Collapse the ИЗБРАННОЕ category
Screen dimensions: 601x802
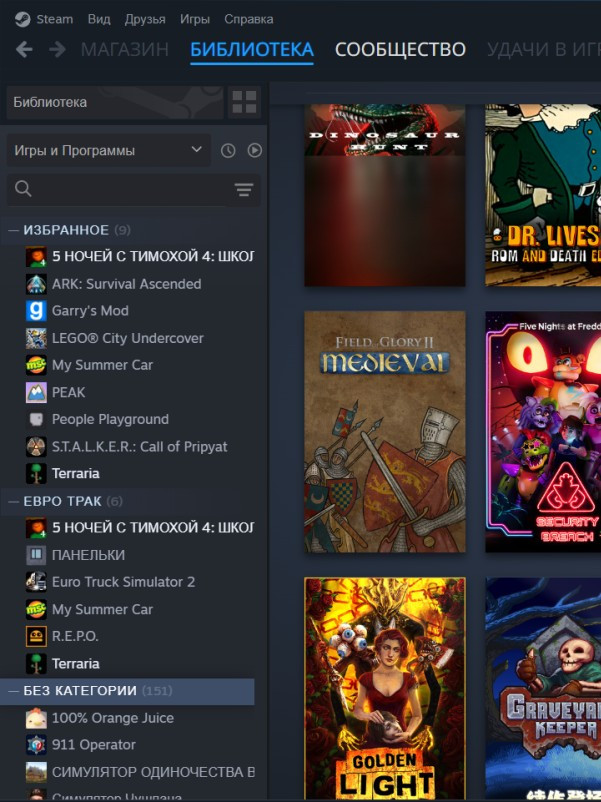point(13,230)
